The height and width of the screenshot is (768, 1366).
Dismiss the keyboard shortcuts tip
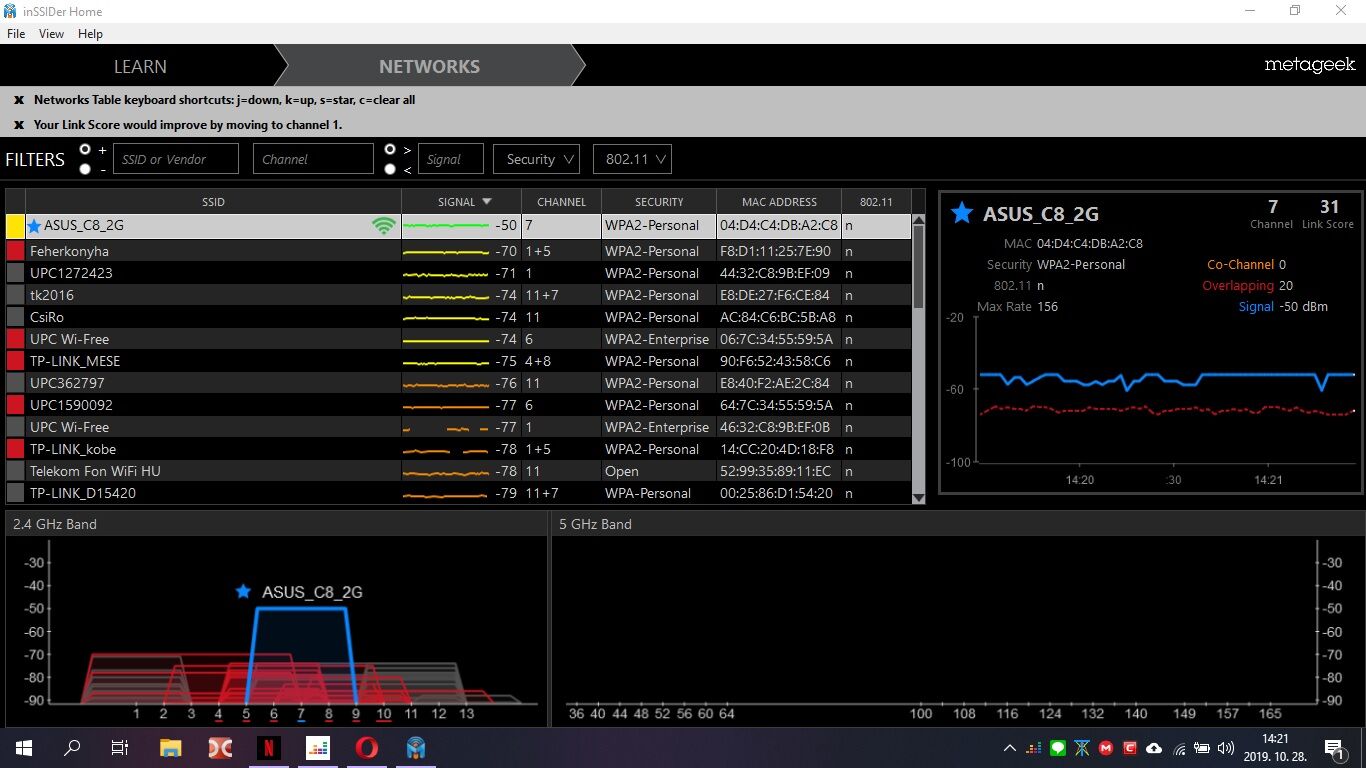(19, 100)
